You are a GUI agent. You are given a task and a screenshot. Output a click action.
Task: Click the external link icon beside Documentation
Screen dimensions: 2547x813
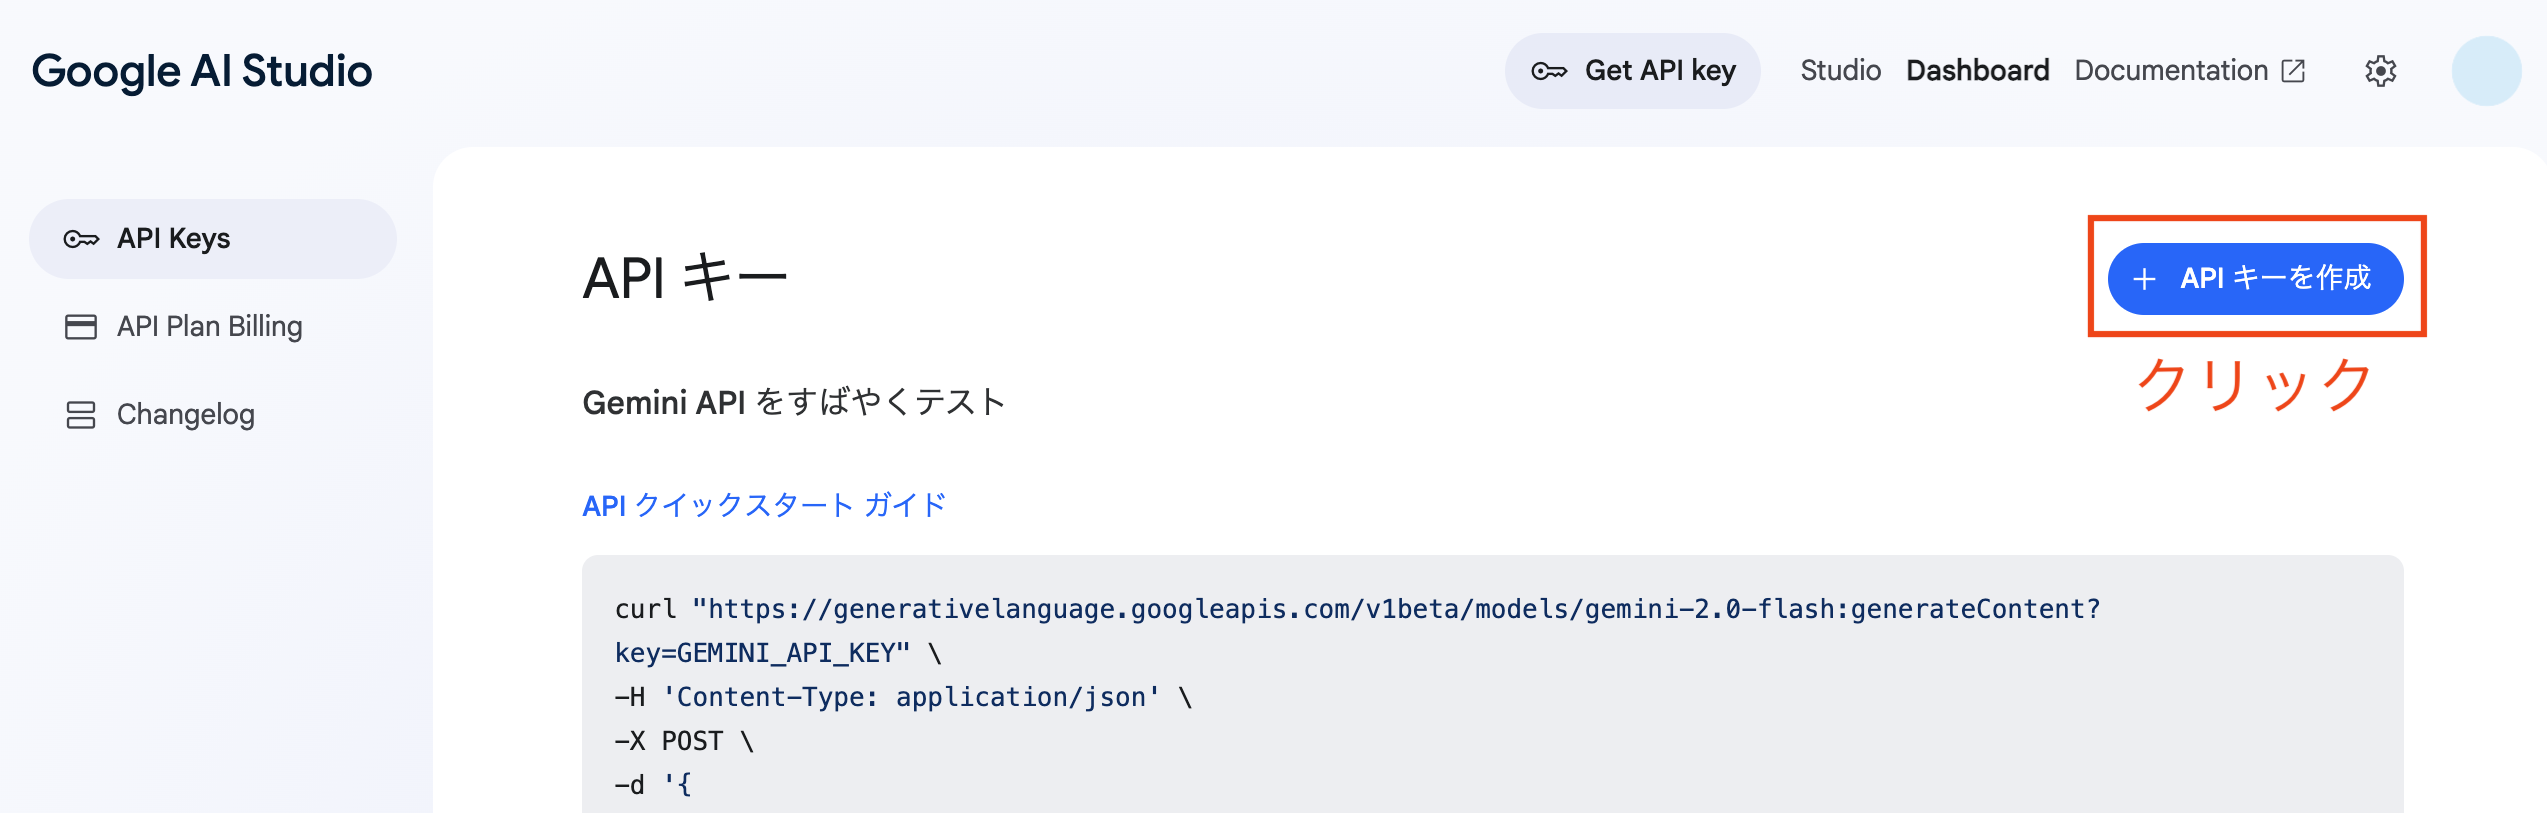pyautogui.click(x=2293, y=71)
